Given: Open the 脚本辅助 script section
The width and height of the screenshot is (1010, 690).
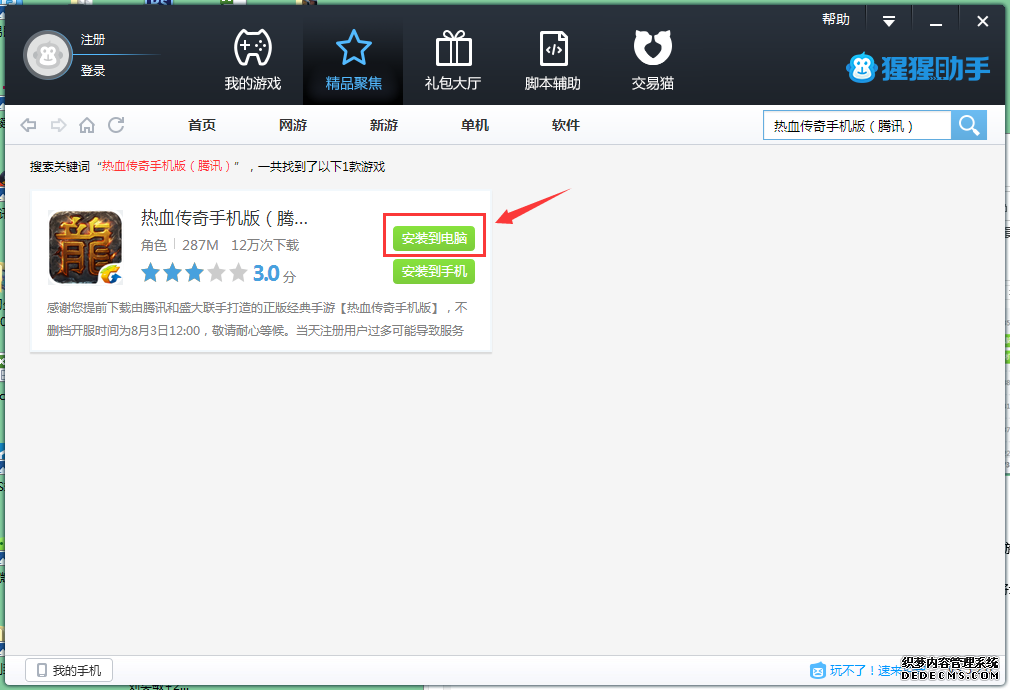Looking at the screenshot, I should 553,60.
